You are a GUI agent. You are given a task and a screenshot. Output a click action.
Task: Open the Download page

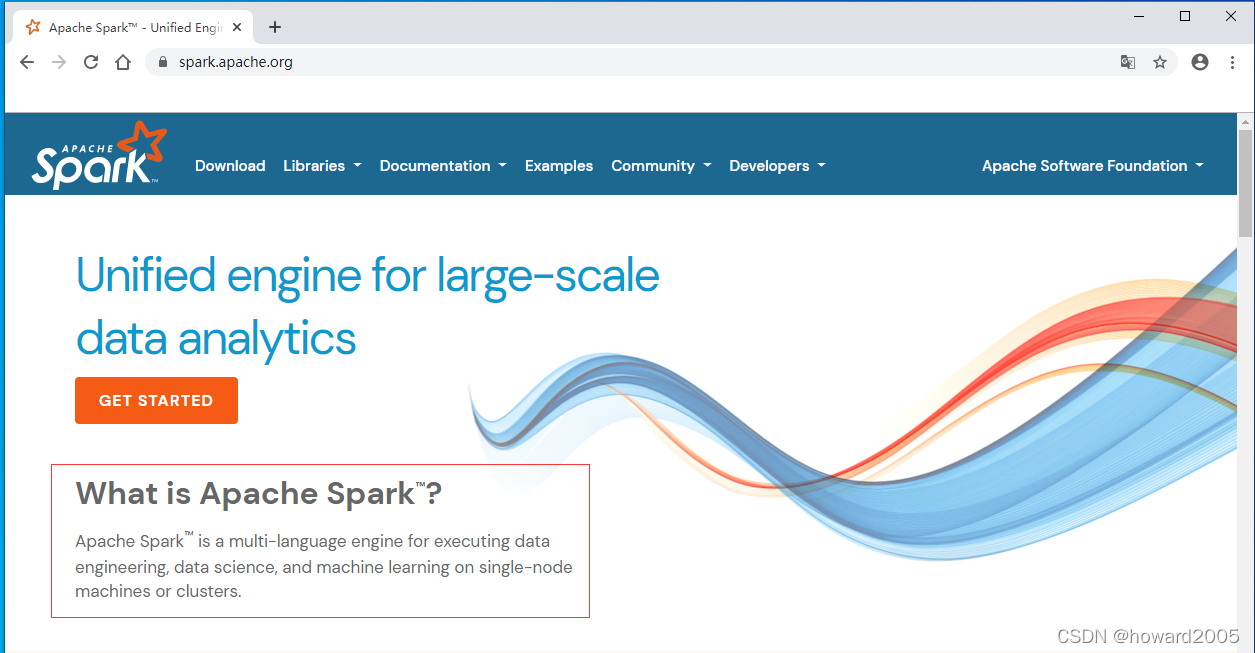tap(230, 166)
